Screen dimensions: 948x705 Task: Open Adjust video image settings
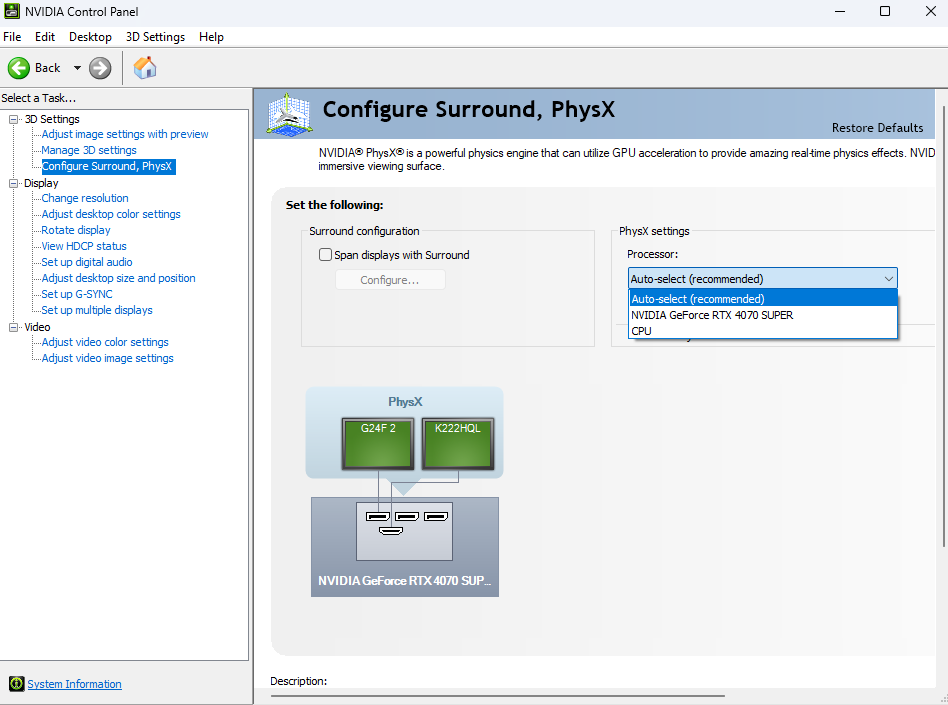[x=107, y=358]
